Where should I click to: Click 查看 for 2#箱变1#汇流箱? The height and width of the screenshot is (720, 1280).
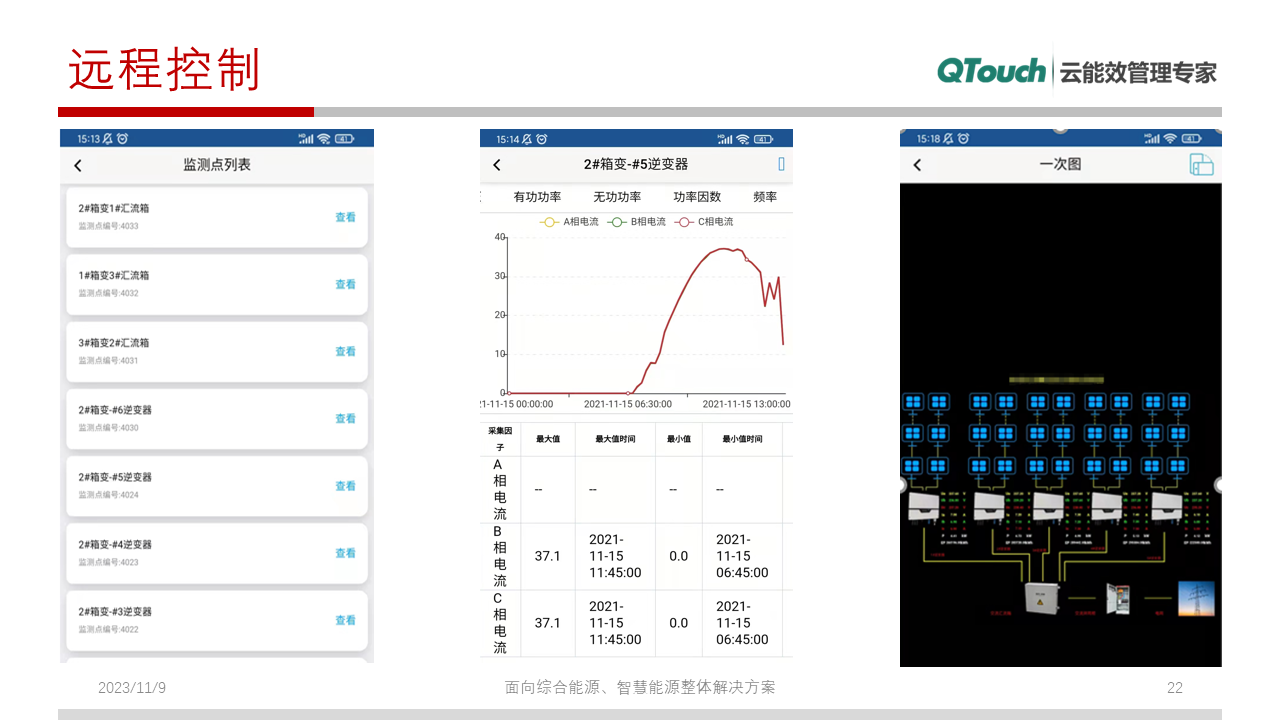point(345,217)
